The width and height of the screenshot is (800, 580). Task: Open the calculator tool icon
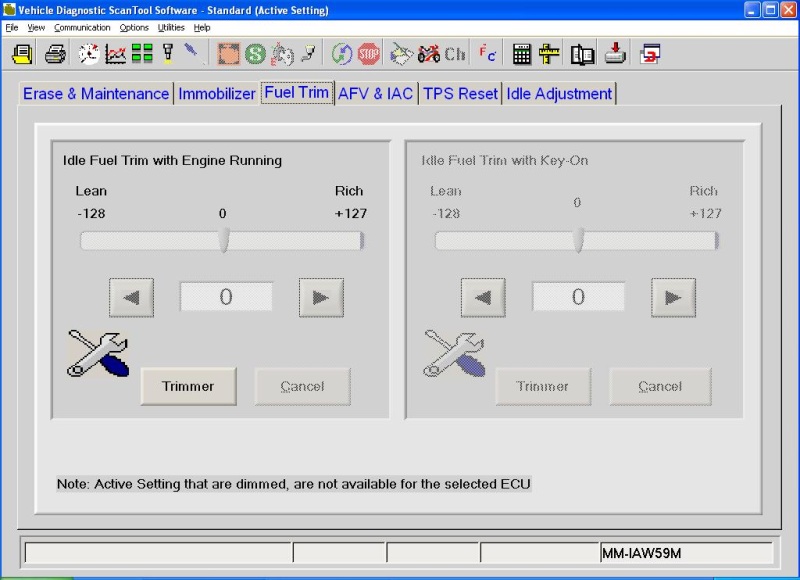click(521, 54)
